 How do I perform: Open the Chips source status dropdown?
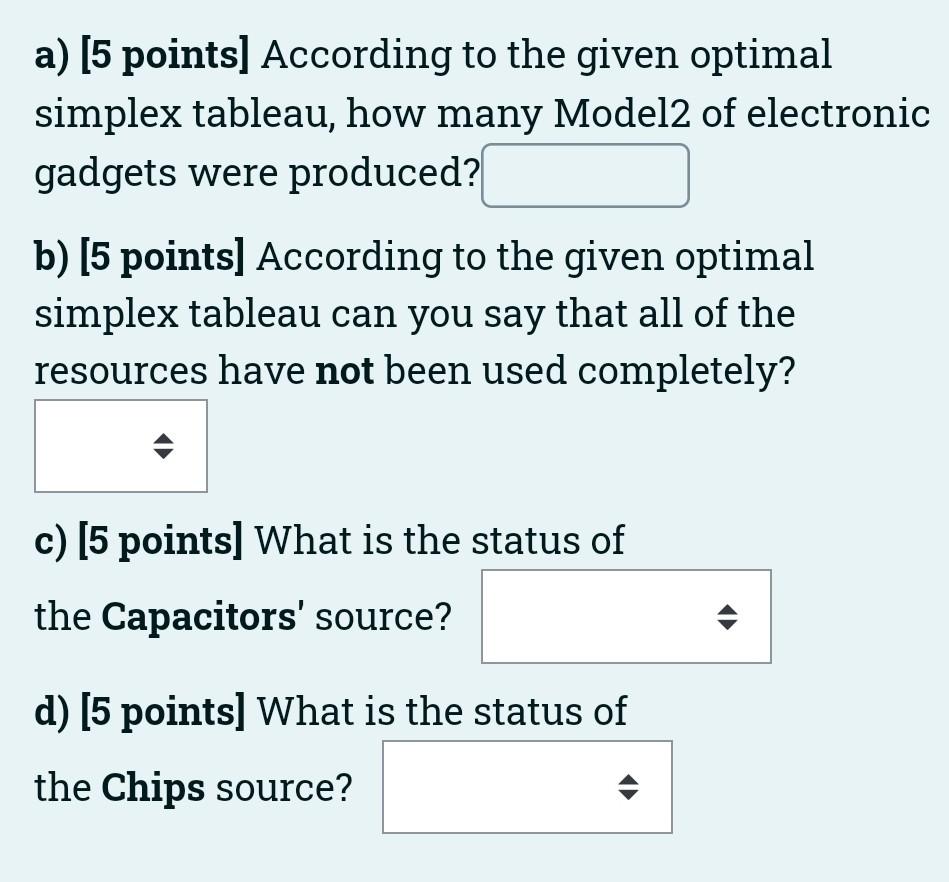point(527,787)
